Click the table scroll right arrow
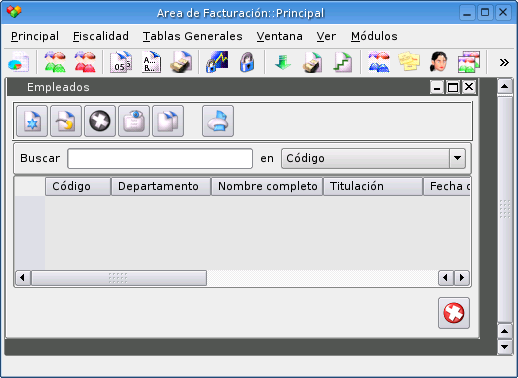The height and width of the screenshot is (378, 518). pyautogui.click(x=462, y=278)
